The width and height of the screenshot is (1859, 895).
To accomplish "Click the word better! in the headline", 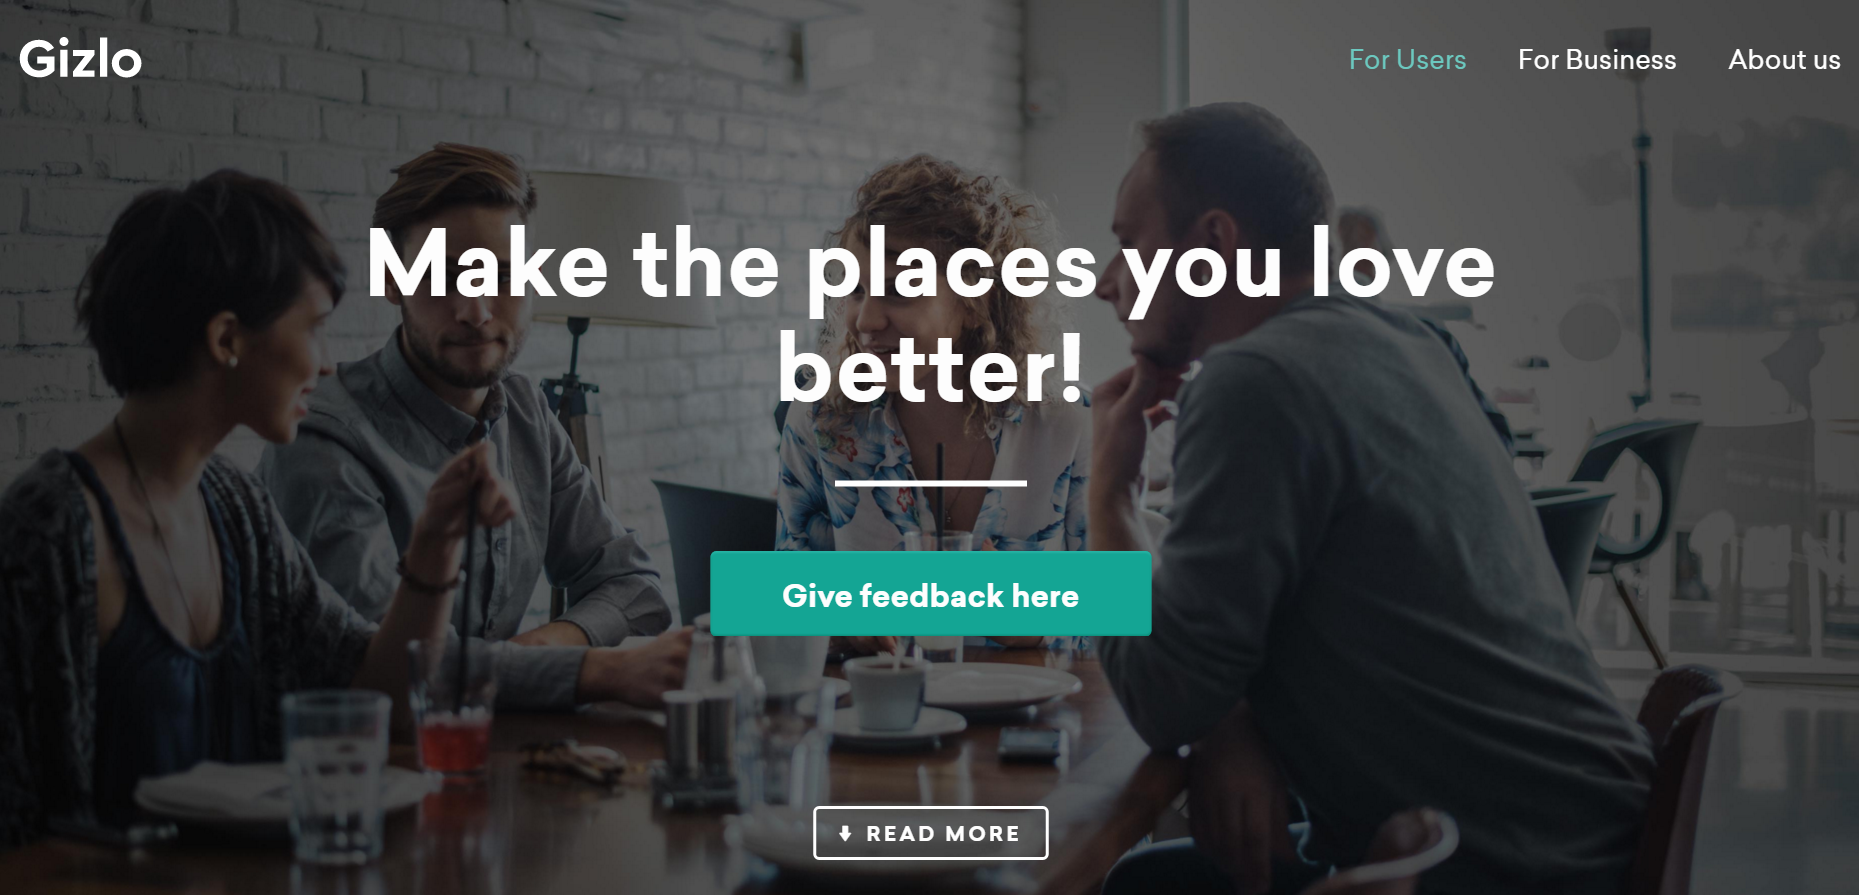I will tap(930, 368).
